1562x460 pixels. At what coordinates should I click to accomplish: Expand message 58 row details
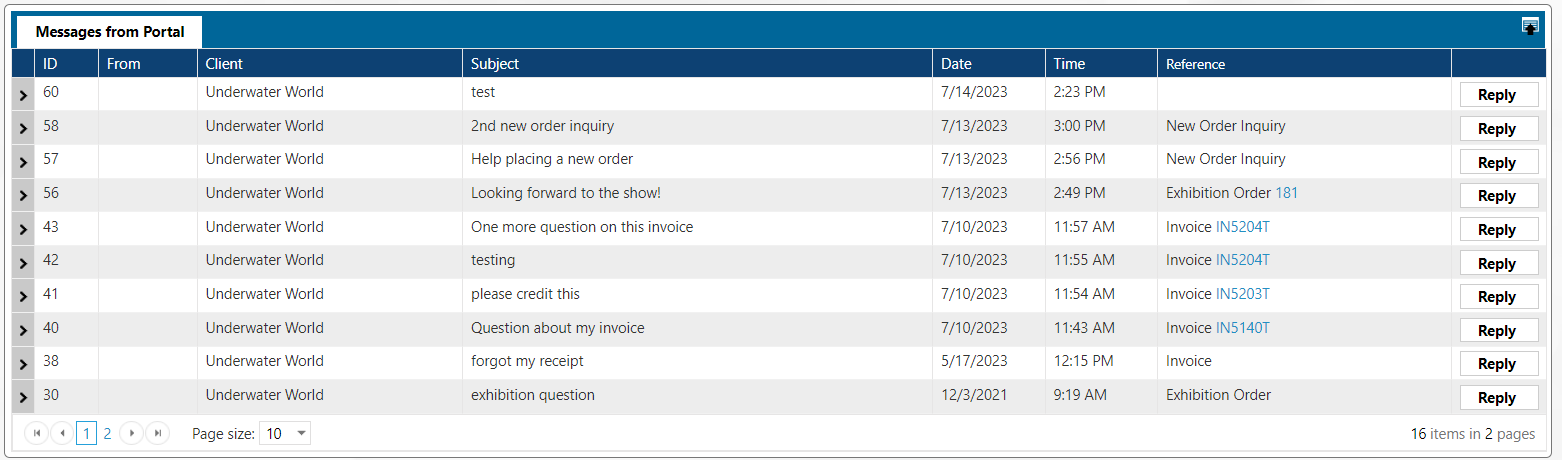23,128
